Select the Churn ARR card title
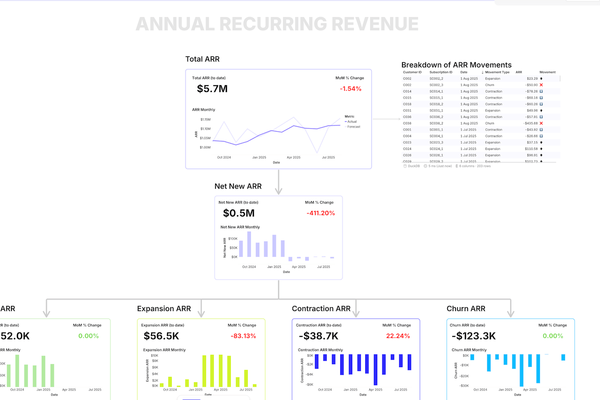600x400 pixels. click(464, 309)
